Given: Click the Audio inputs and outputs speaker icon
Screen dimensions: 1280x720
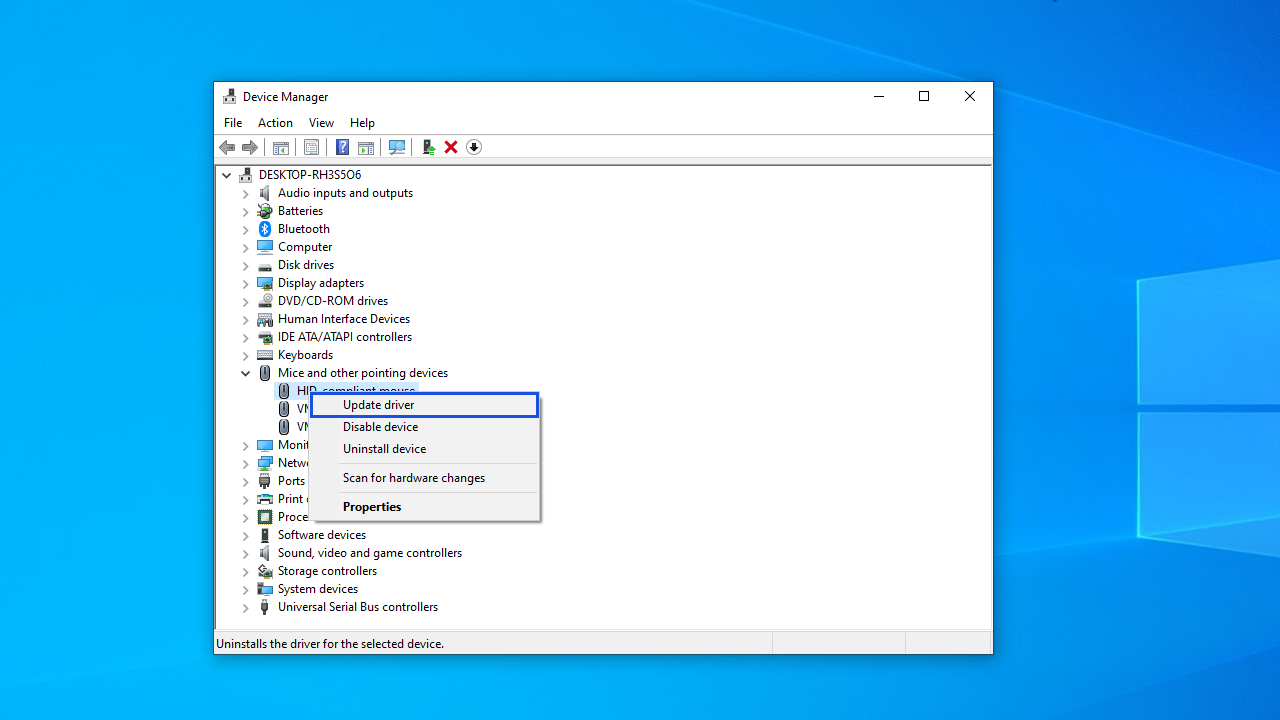Looking at the screenshot, I should [265, 193].
